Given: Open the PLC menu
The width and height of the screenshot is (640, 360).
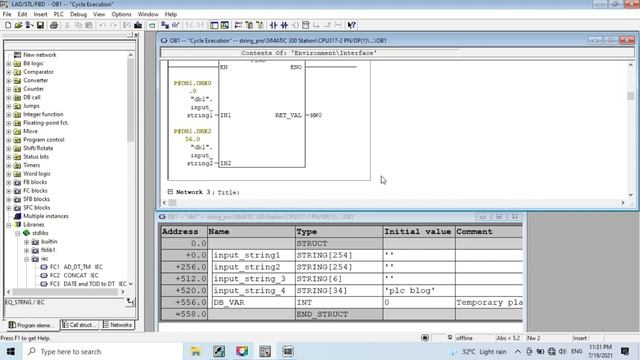Looking at the screenshot, I should (58, 14).
